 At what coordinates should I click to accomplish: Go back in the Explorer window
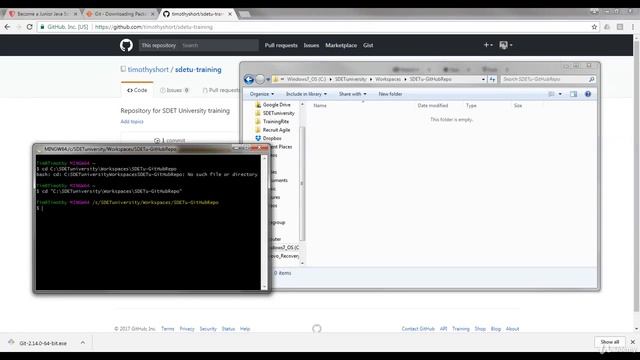[x=249, y=79]
